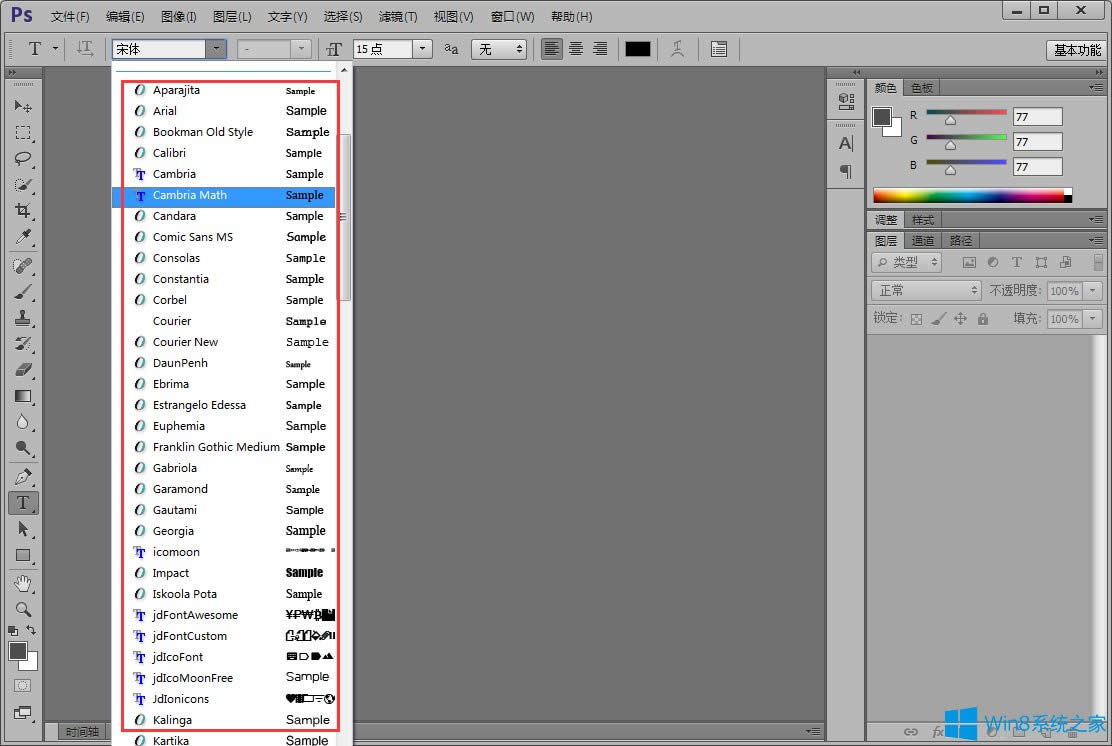Open the font size dropdown
1112x746 pixels.
[422, 49]
